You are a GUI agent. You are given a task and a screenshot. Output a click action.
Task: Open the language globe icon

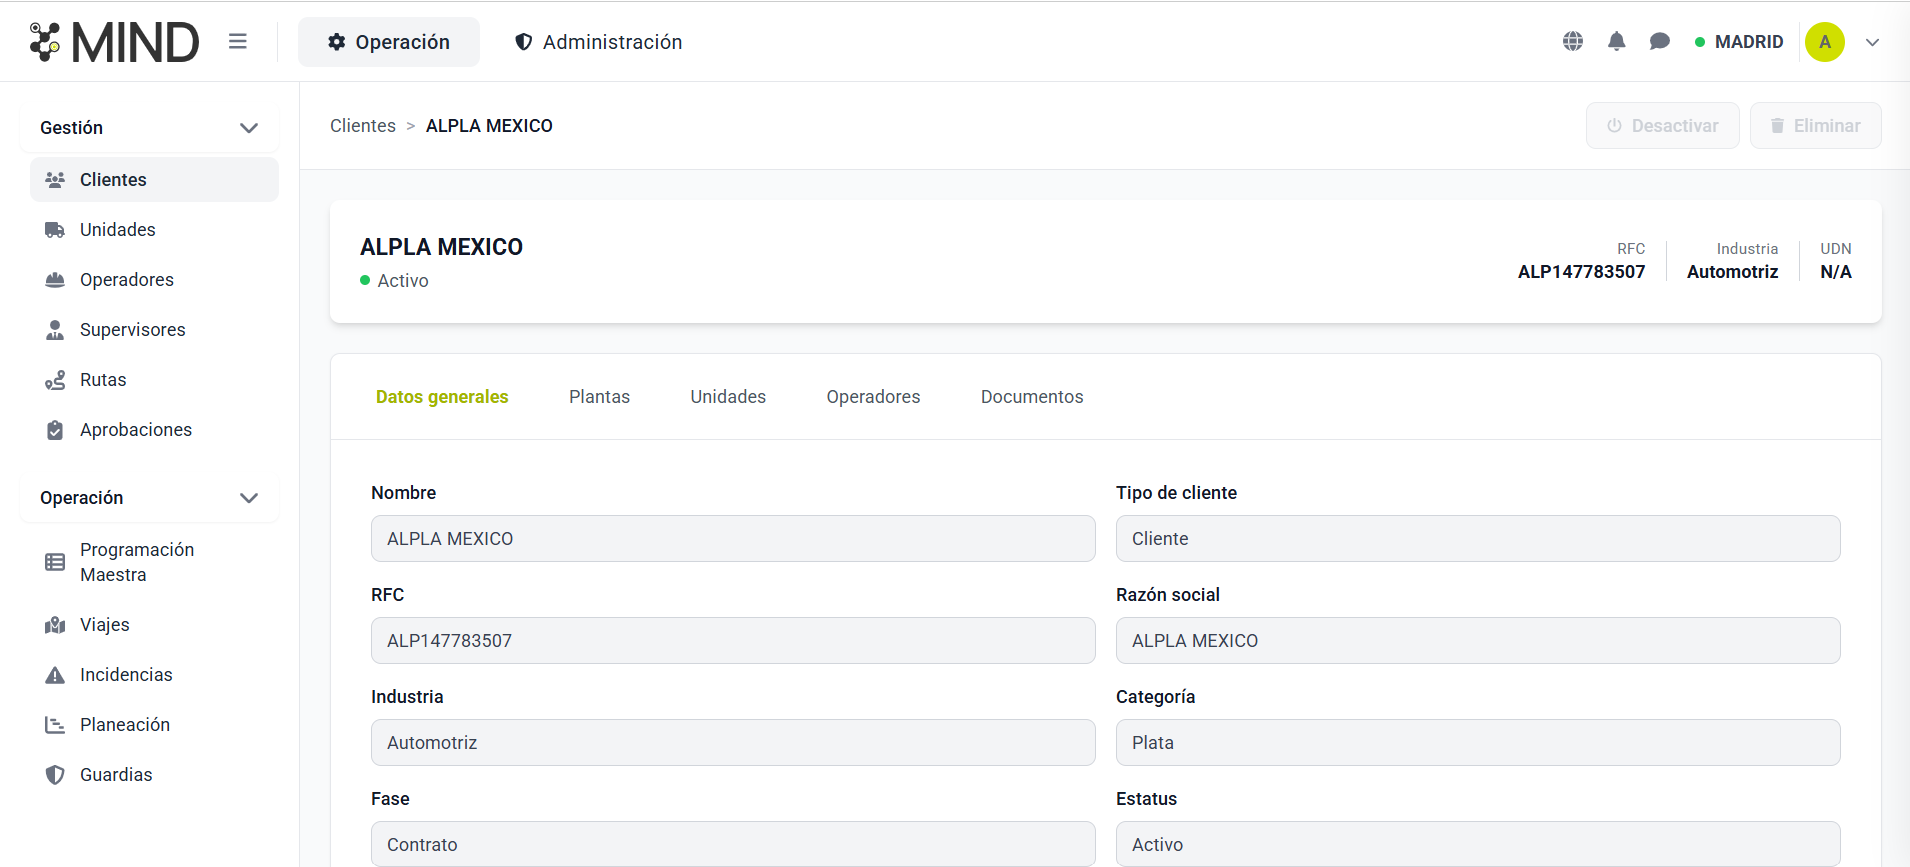coord(1573,41)
